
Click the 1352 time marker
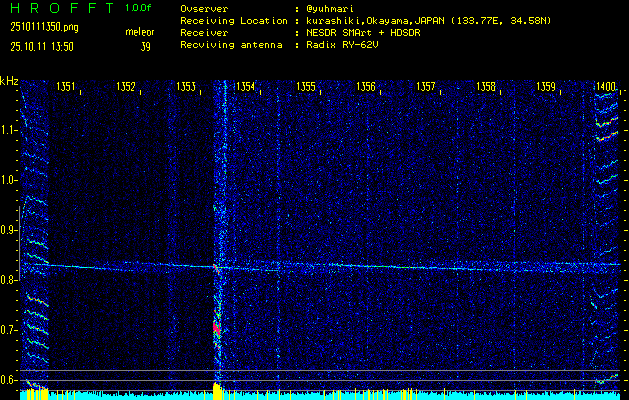tap(126, 87)
